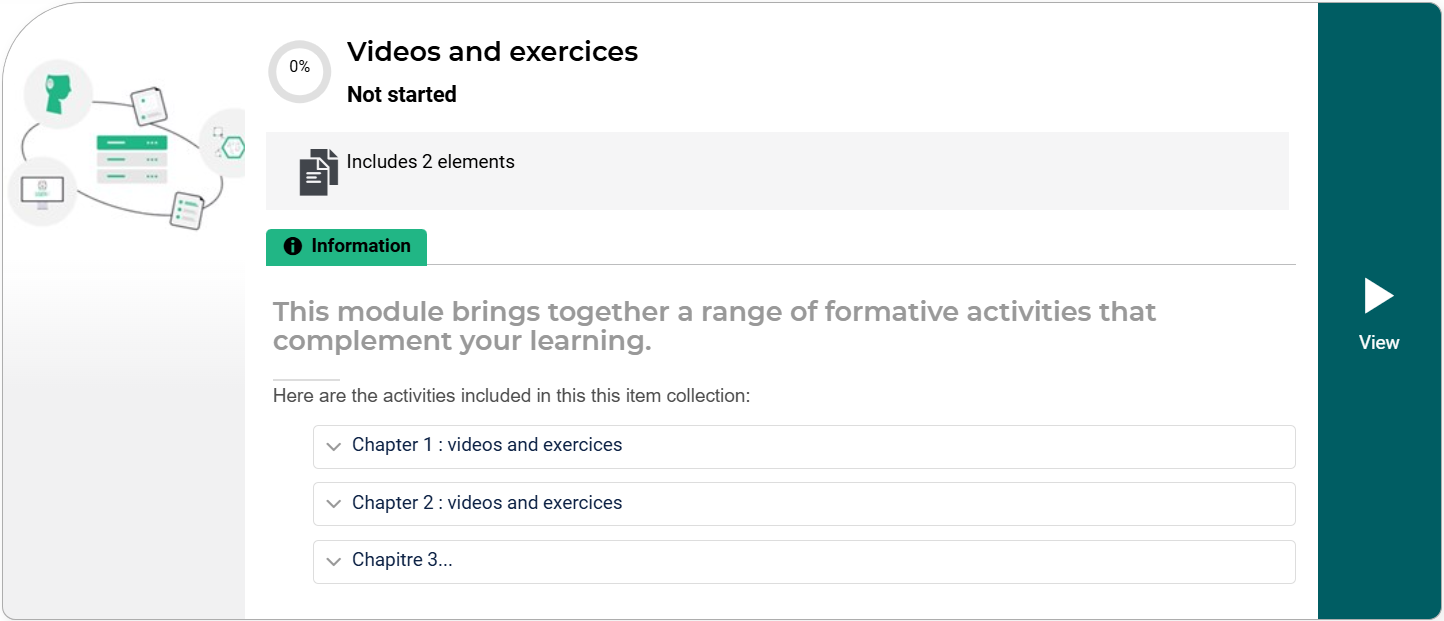
Task: Expand the Chapter 2 chevron arrow
Action: (334, 504)
